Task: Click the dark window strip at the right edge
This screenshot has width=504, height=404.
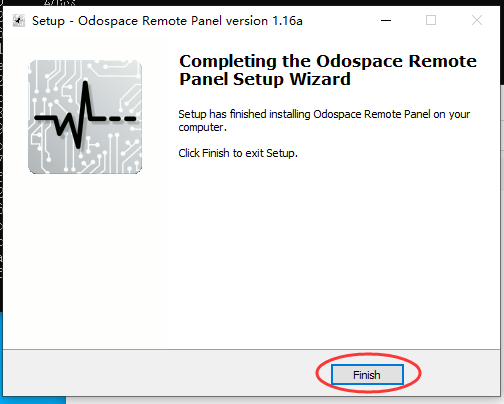Action: (x=502, y=43)
